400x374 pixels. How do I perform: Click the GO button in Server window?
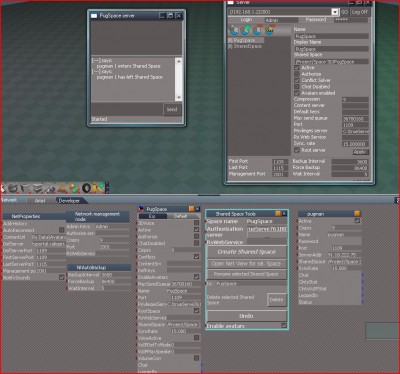345,12
